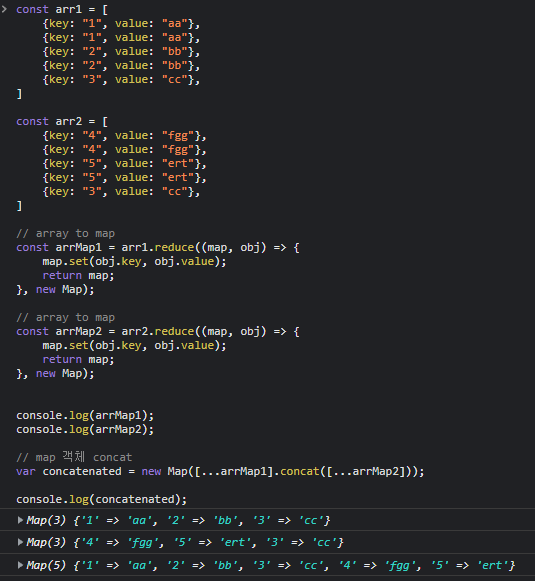The width and height of the screenshot is (535, 581).
Task: Click the 'console.log(arrMap1);' line
Action: coord(85,415)
